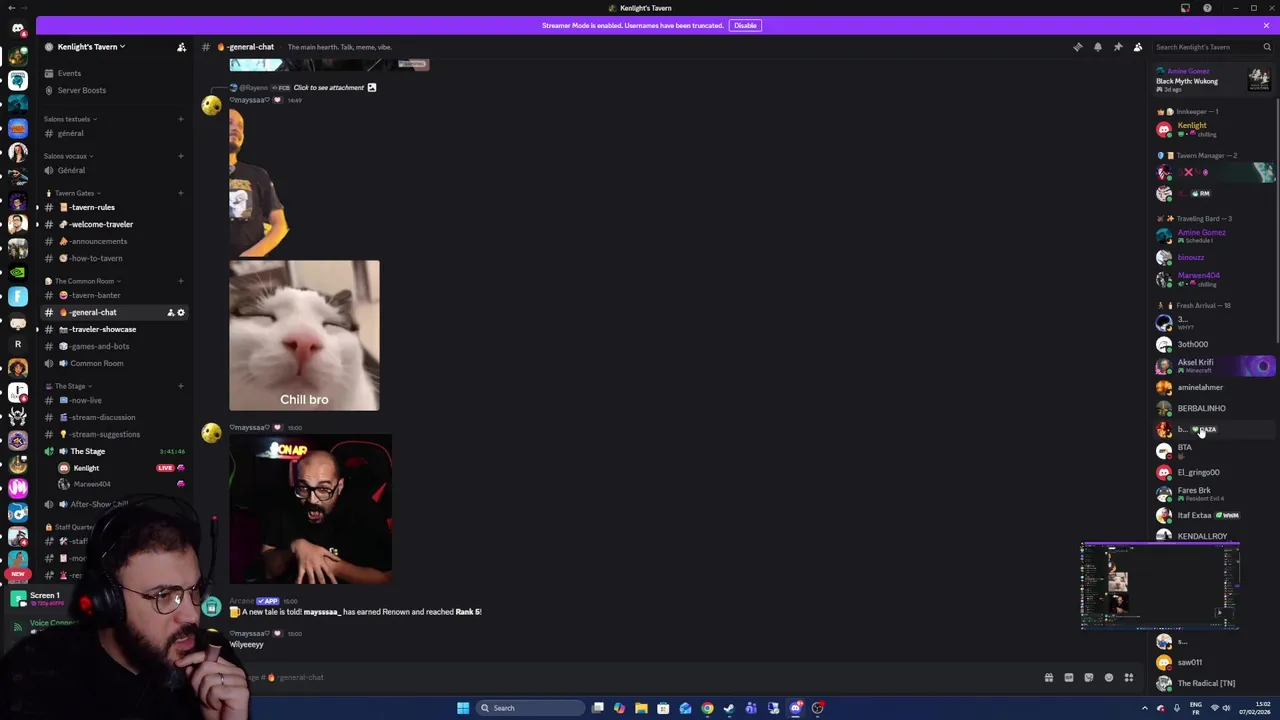Open Direct Messages home icon
Viewport: 1280px width, 720px height.
[x=17, y=29]
